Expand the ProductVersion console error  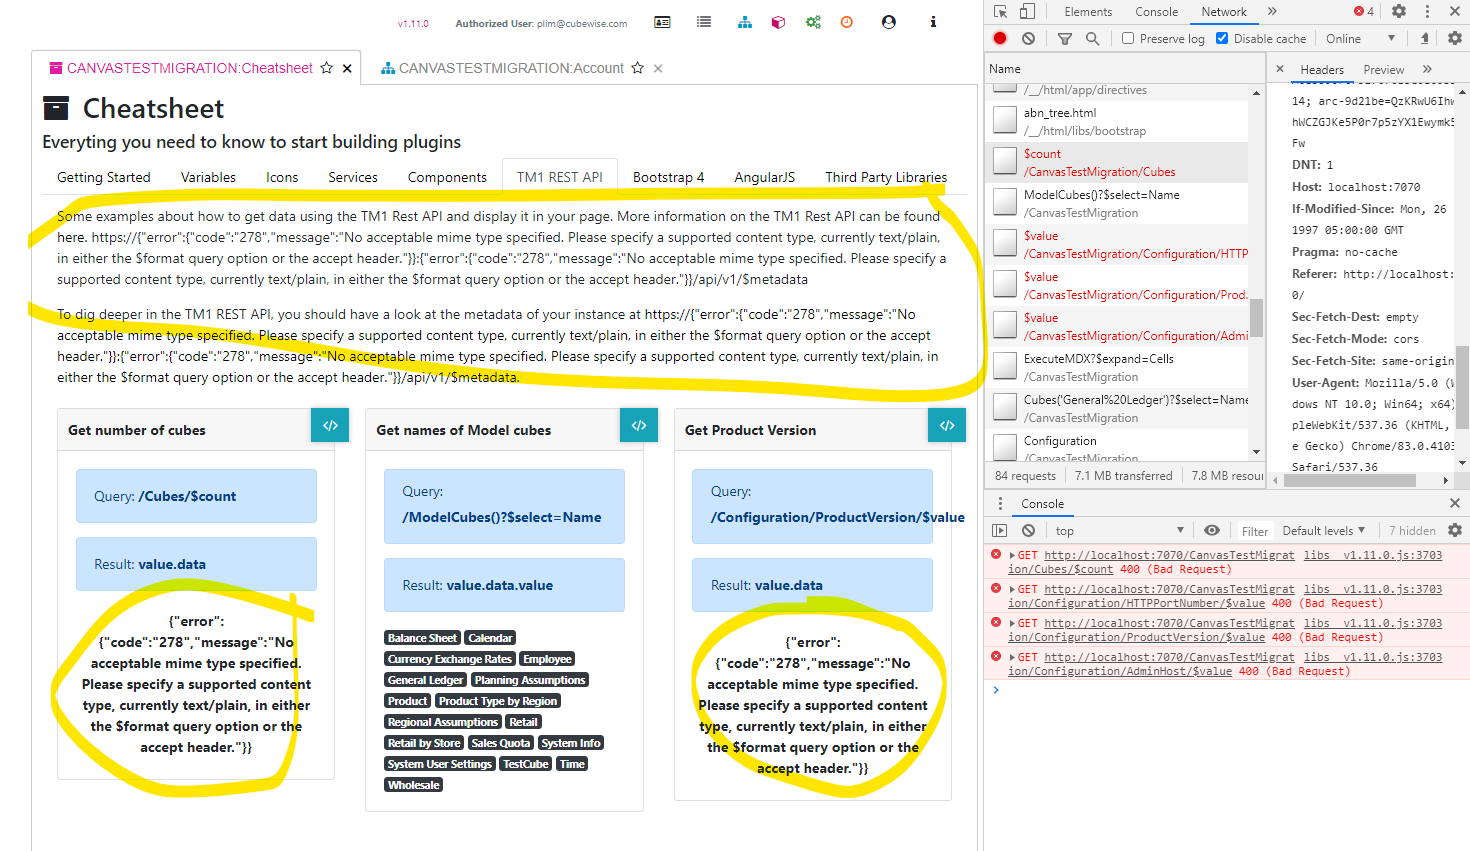[x=1012, y=623]
